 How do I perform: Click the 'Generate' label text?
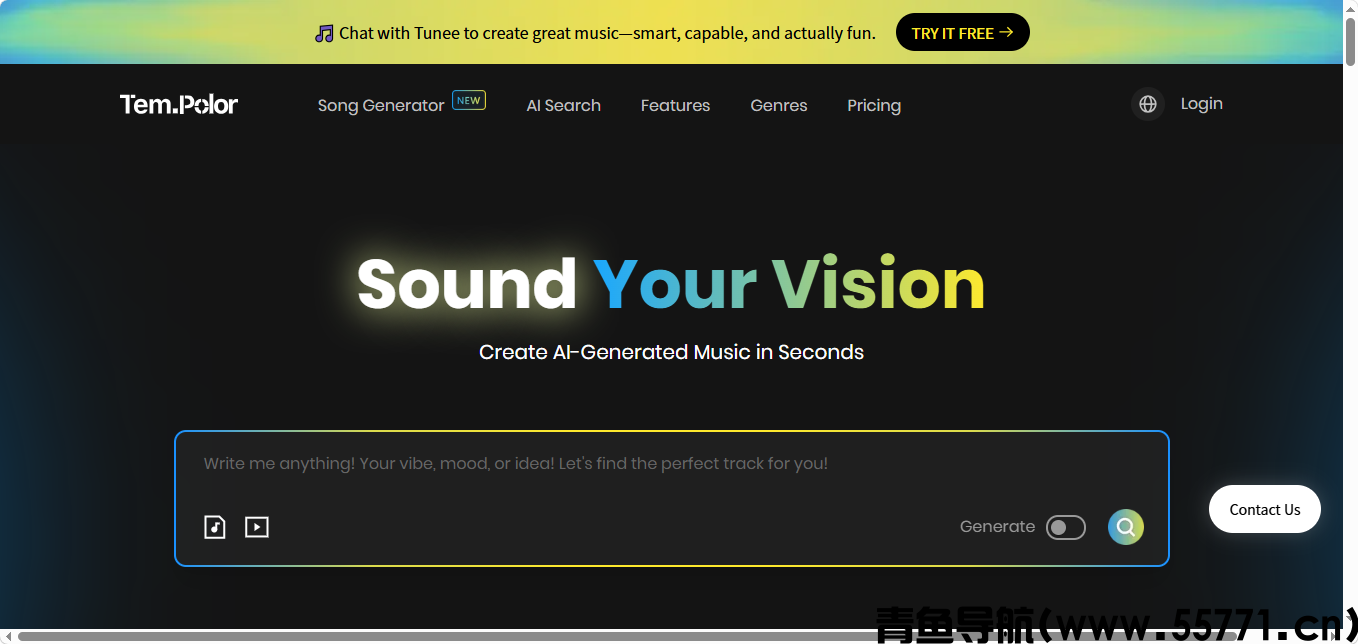pyautogui.click(x=997, y=526)
